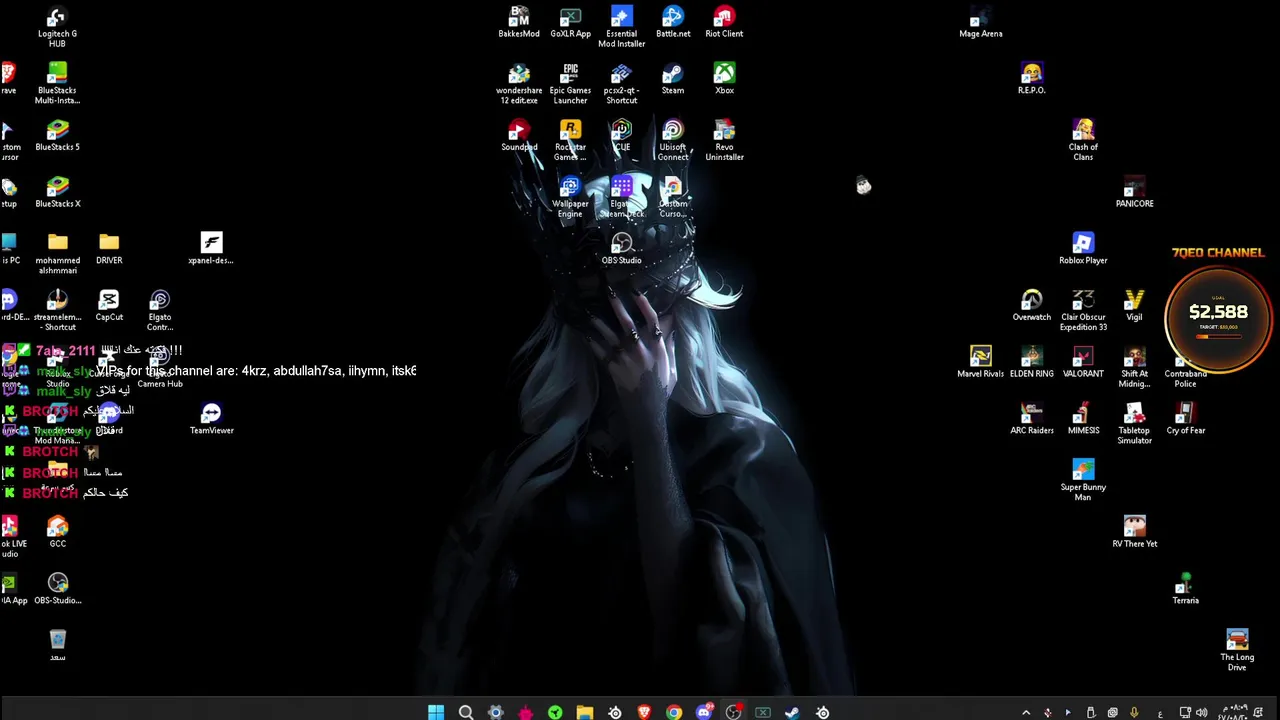Open the GoXLR App desktop shortcut

tap(570, 22)
